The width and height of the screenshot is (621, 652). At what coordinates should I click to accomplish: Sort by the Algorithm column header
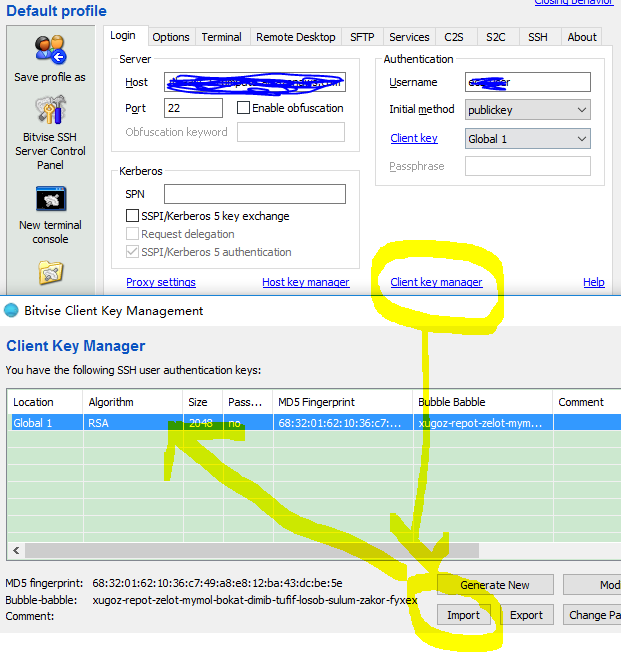pos(133,402)
